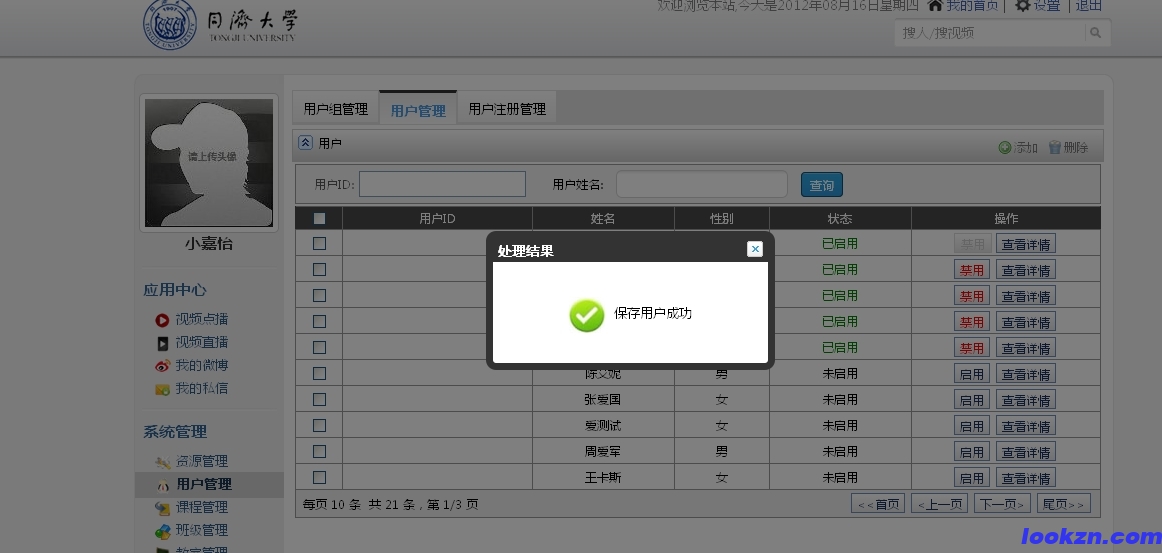Image resolution: width=1162 pixels, height=553 pixels.
Task: Click the 删除 trash bin icon
Action: point(1054,148)
